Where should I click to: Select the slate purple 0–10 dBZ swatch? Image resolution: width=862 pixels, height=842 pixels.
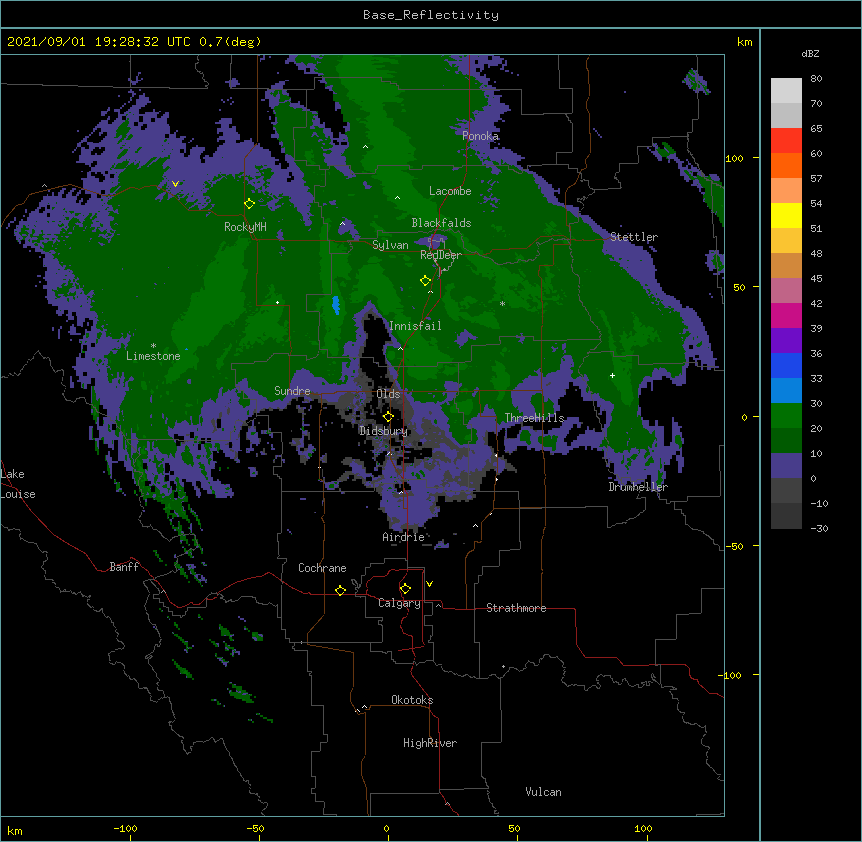click(786, 466)
